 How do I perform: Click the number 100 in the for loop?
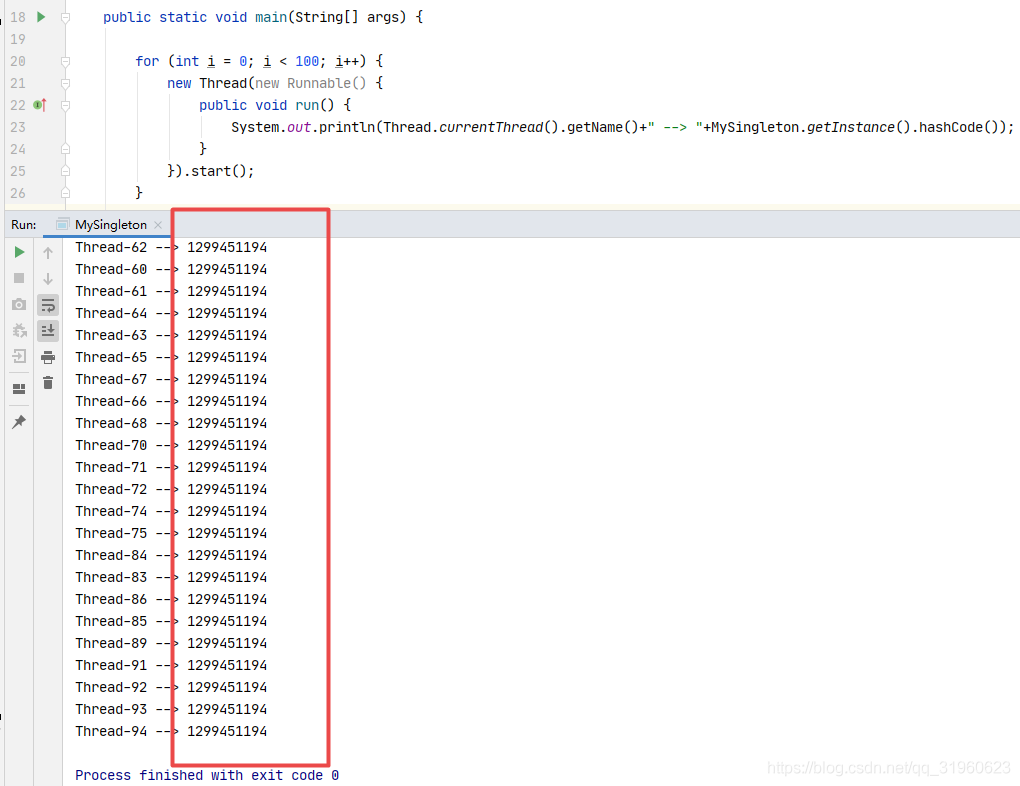pos(307,61)
